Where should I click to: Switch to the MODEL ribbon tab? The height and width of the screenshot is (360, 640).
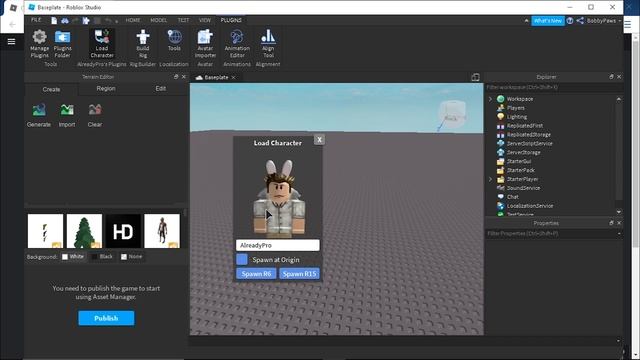tap(158, 20)
